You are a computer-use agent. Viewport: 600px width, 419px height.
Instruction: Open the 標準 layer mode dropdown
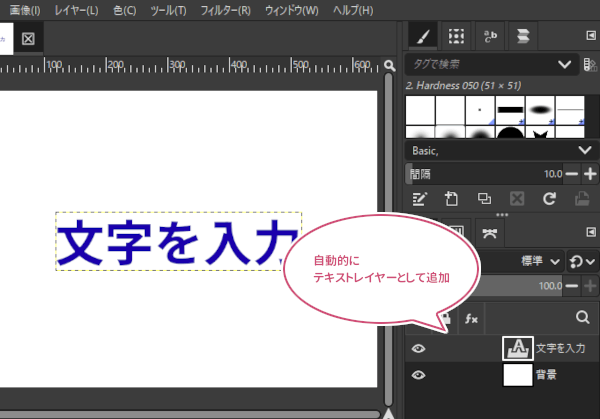click(540, 261)
